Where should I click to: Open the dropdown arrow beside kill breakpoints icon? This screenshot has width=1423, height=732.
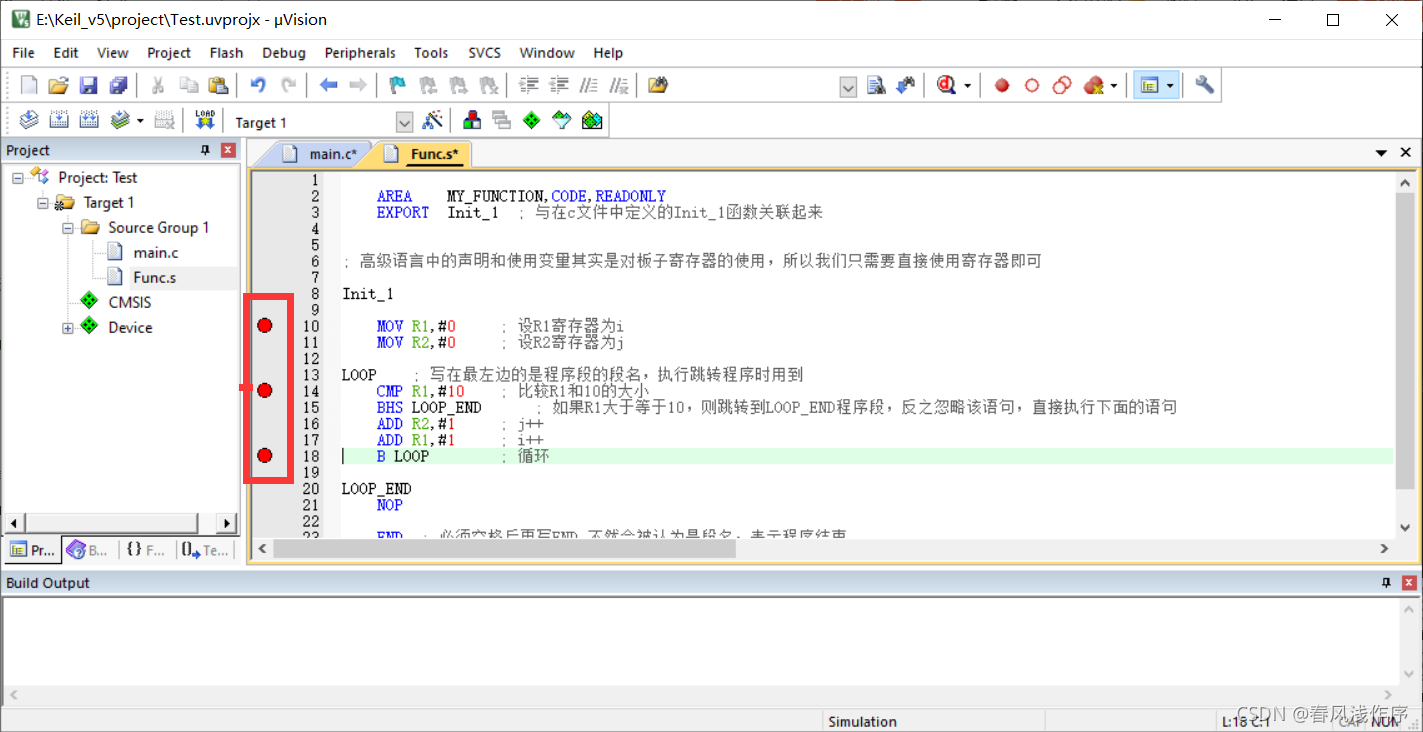(1114, 86)
